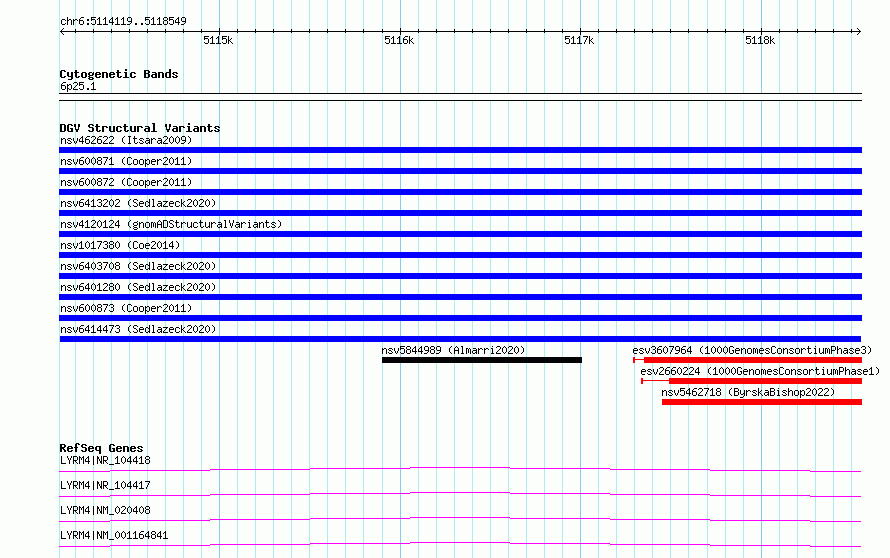Click variant label nsv6414473 (Sedlazeck2020)

click(138, 329)
